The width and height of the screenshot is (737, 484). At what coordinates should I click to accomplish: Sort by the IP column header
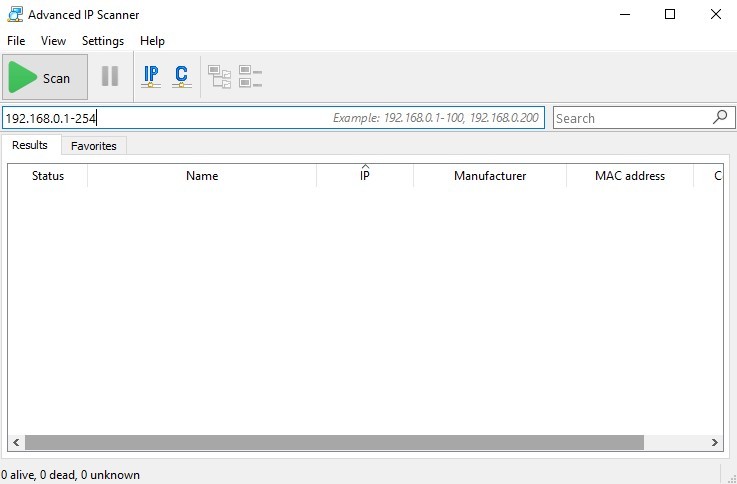point(365,176)
